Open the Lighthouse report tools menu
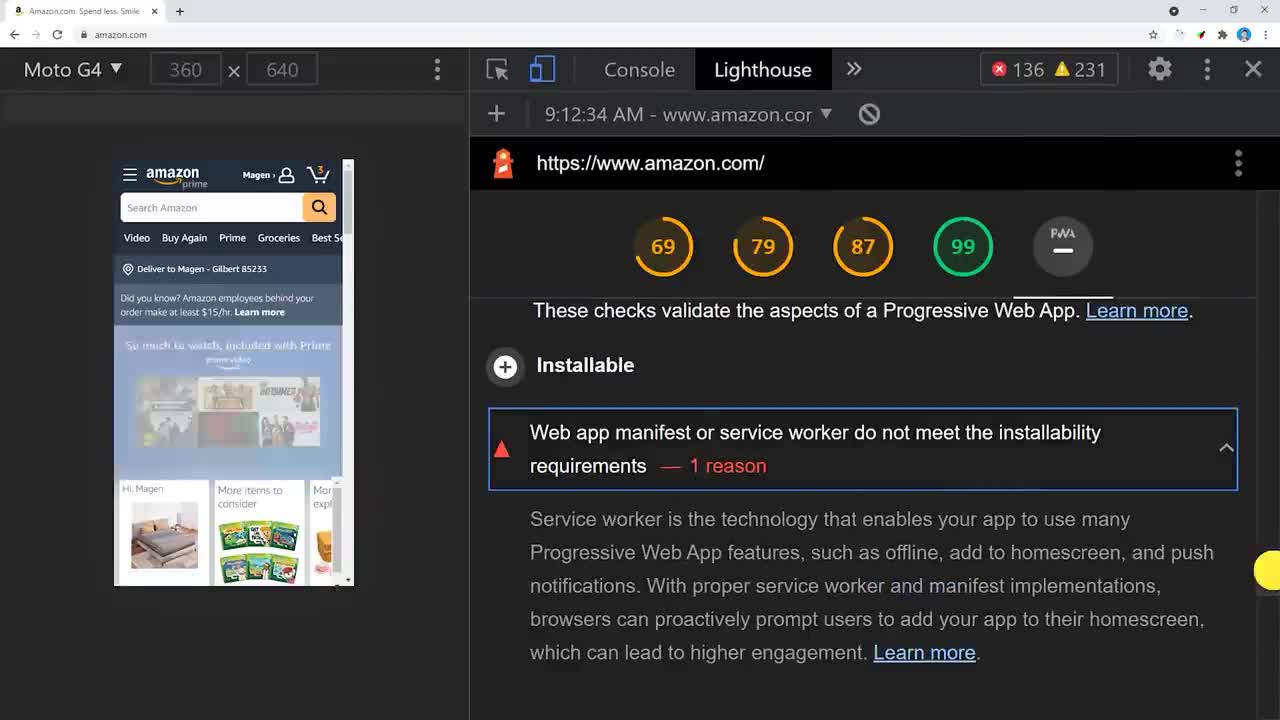 pos(1238,163)
